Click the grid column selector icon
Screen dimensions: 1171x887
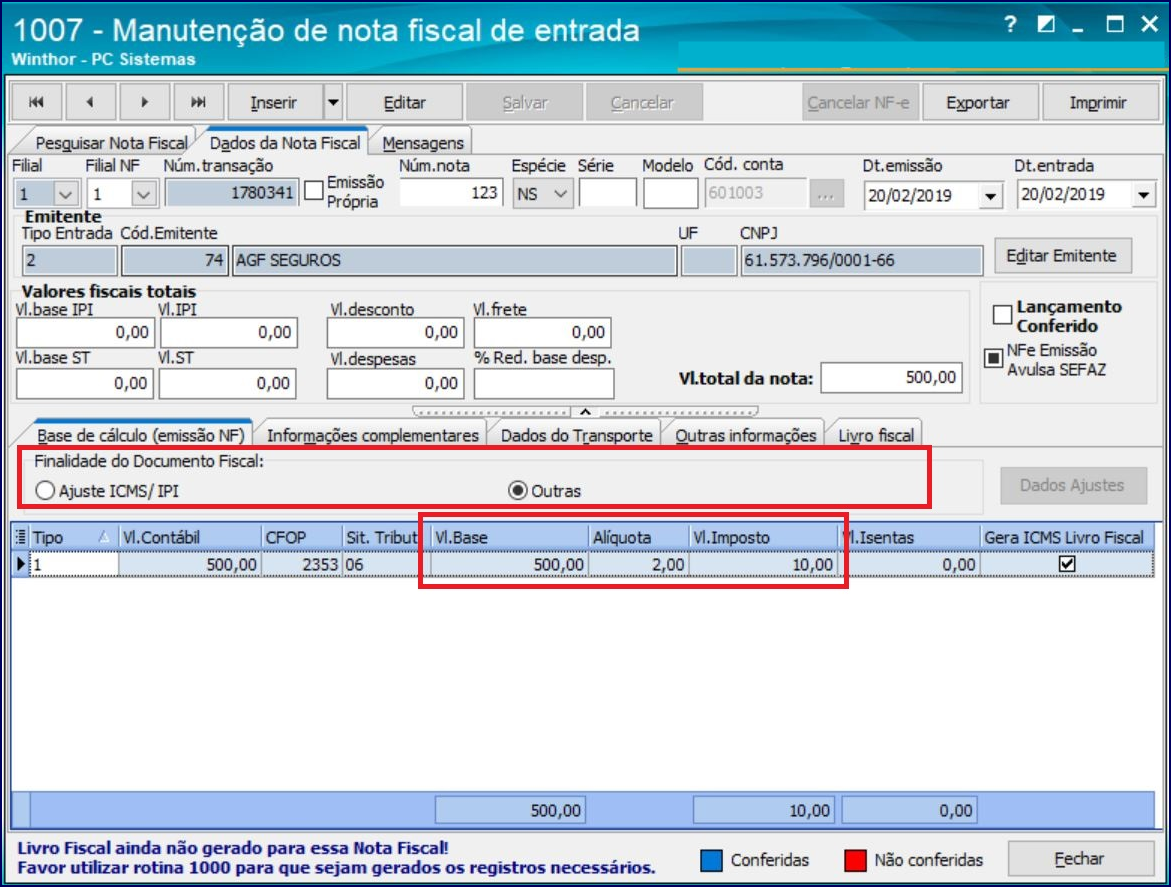pyautogui.click(x=20, y=537)
